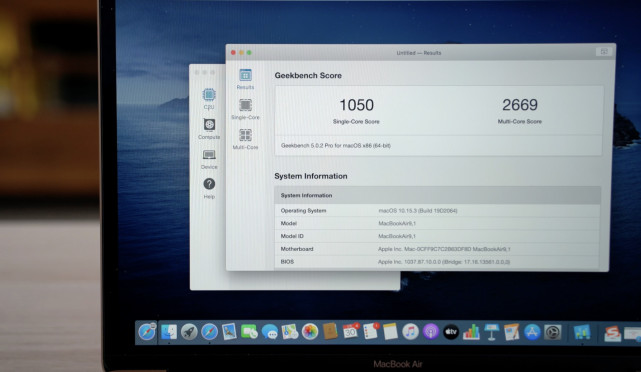Open Finder from the dock
The width and height of the screenshot is (641, 372).
point(168,332)
